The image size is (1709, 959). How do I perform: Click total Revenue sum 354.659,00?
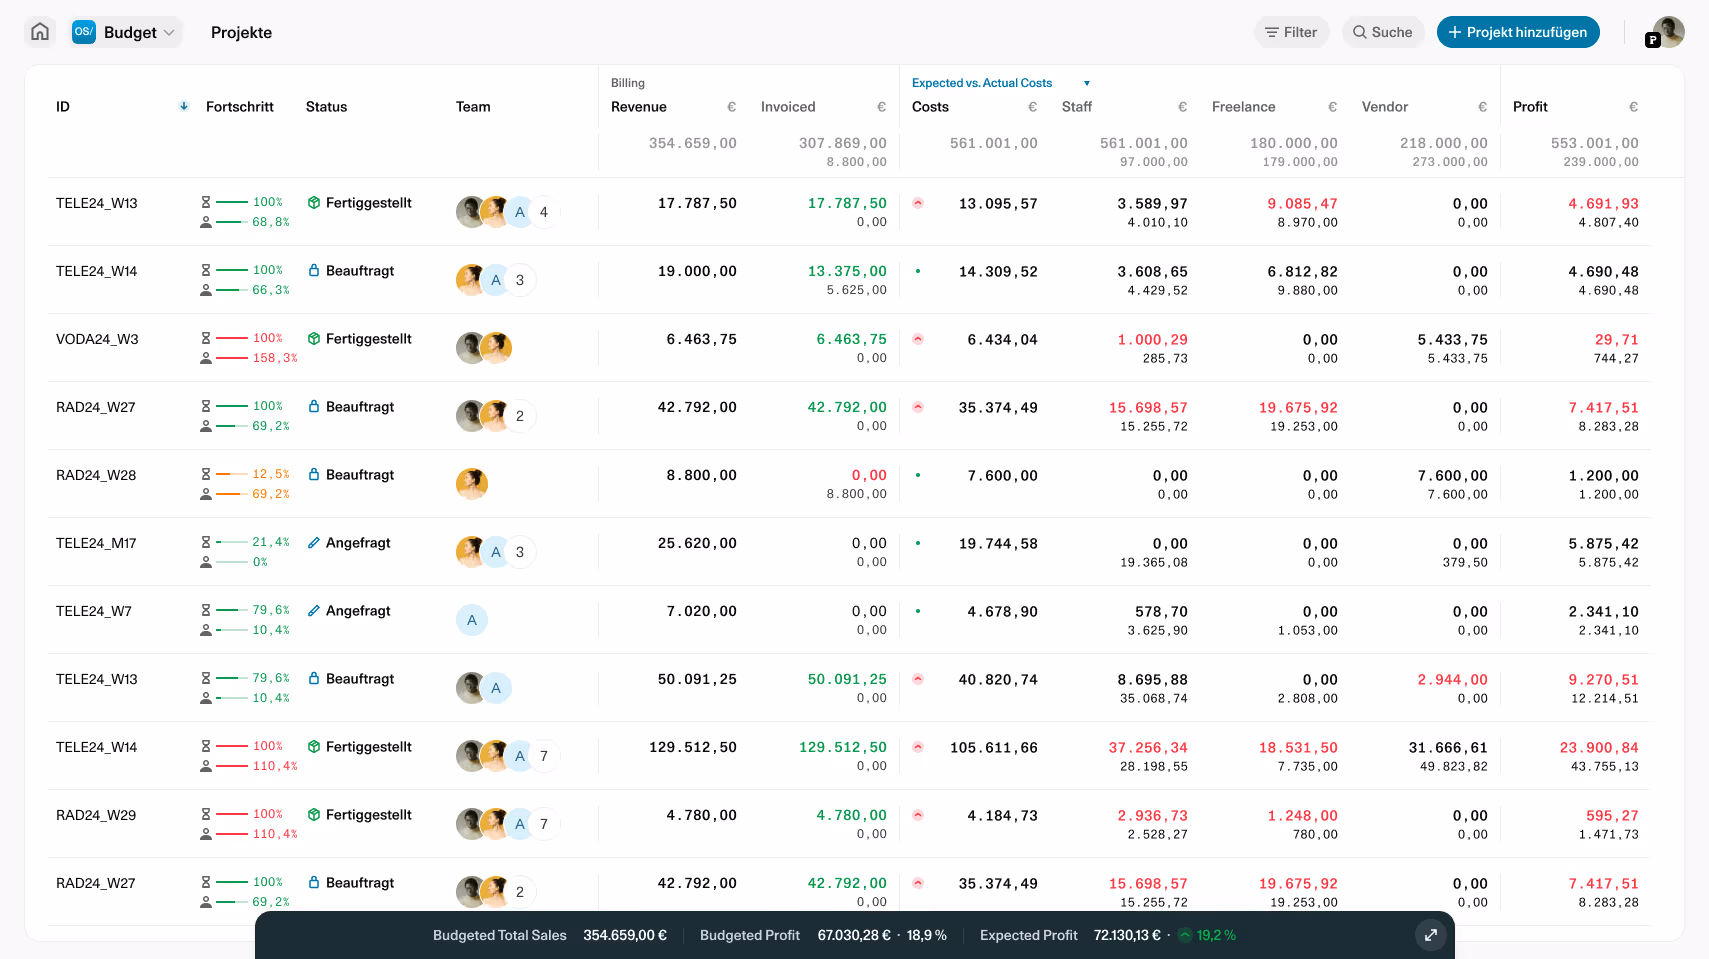pyautogui.click(x=693, y=143)
